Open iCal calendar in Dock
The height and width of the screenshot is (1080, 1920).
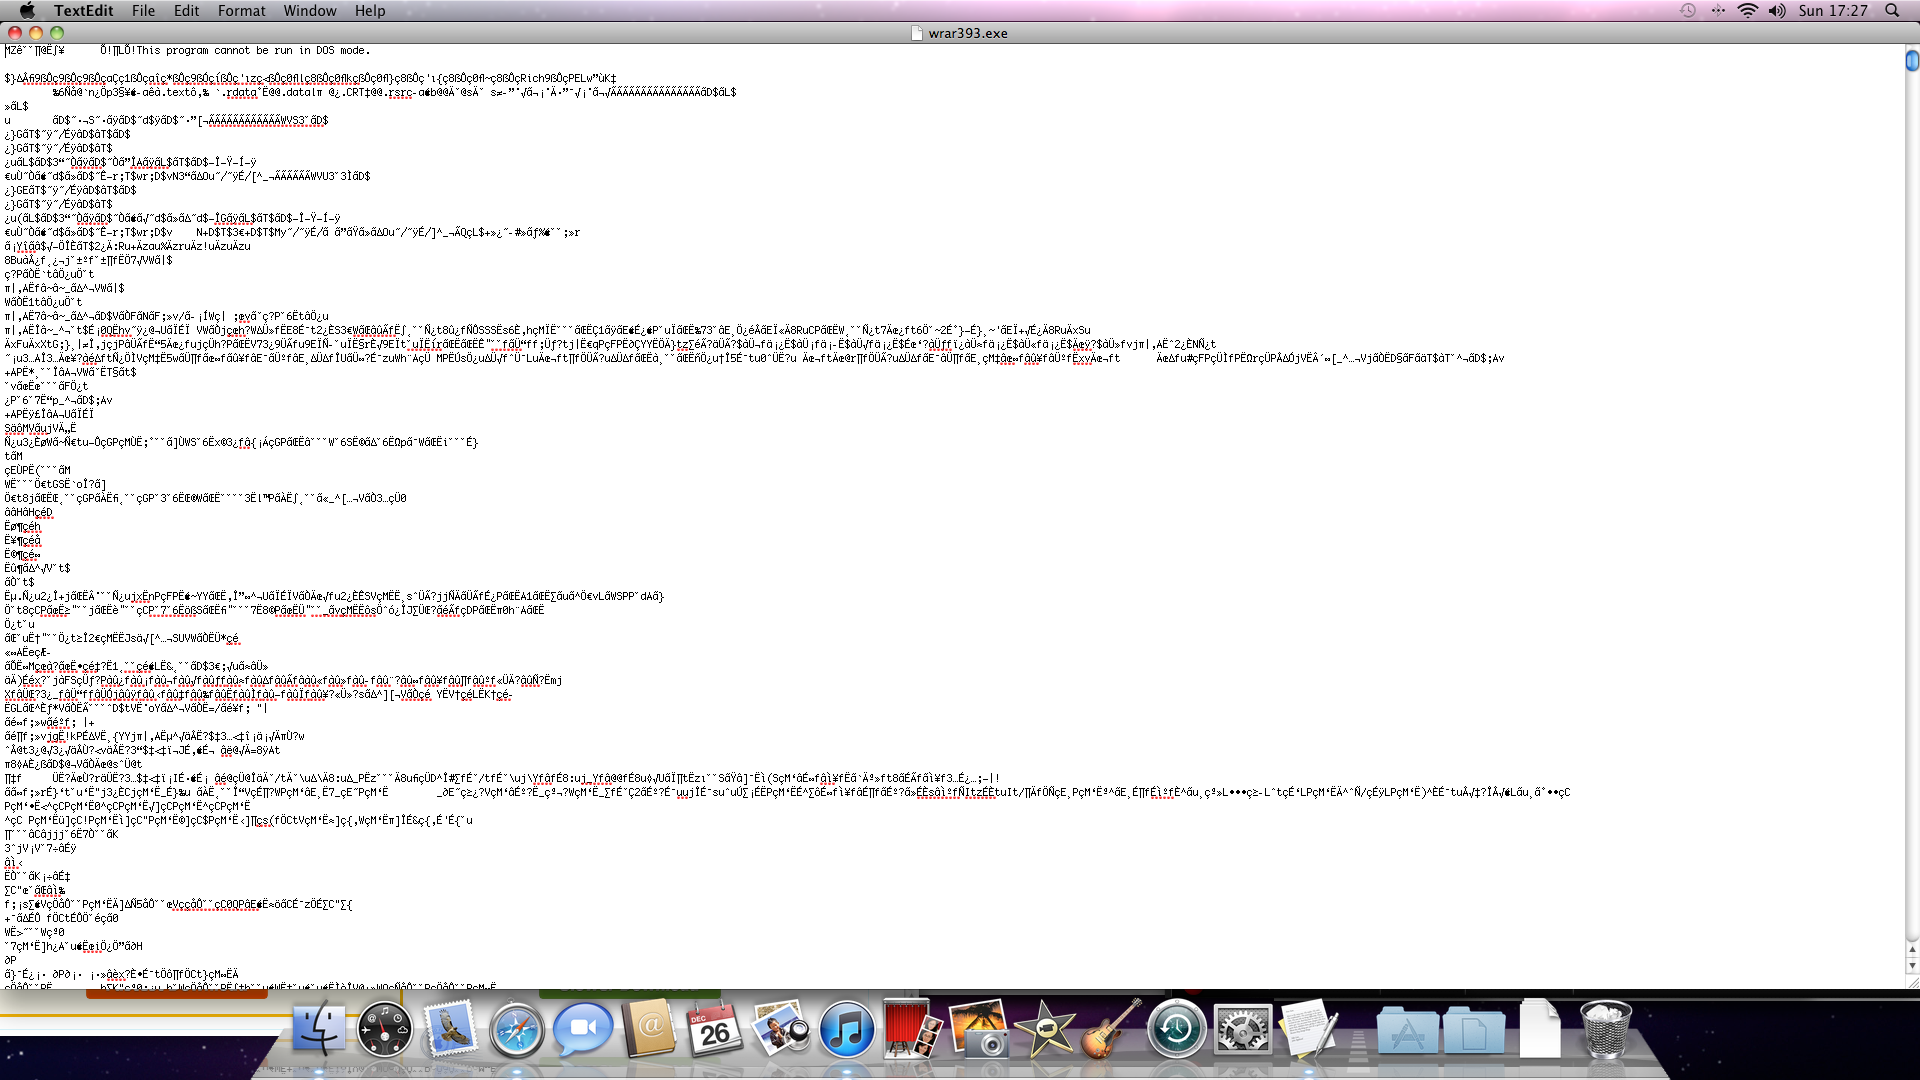pyautogui.click(x=714, y=1031)
